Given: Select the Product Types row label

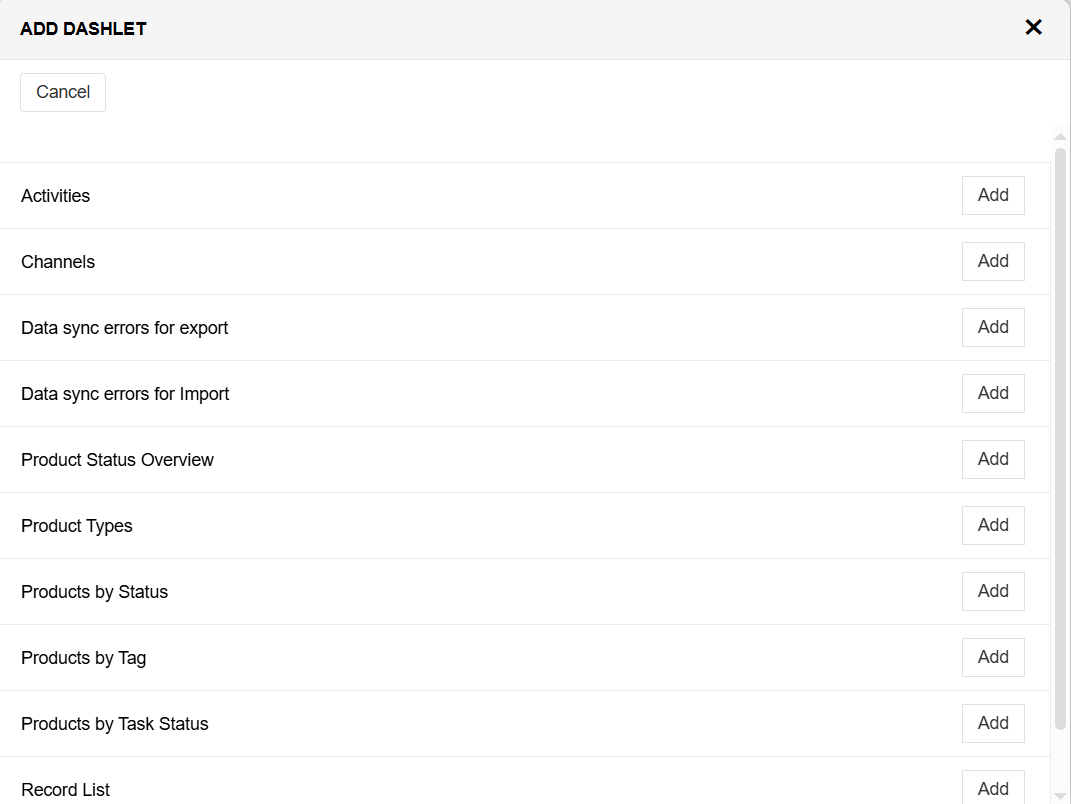Looking at the screenshot, I should [77, 526].
